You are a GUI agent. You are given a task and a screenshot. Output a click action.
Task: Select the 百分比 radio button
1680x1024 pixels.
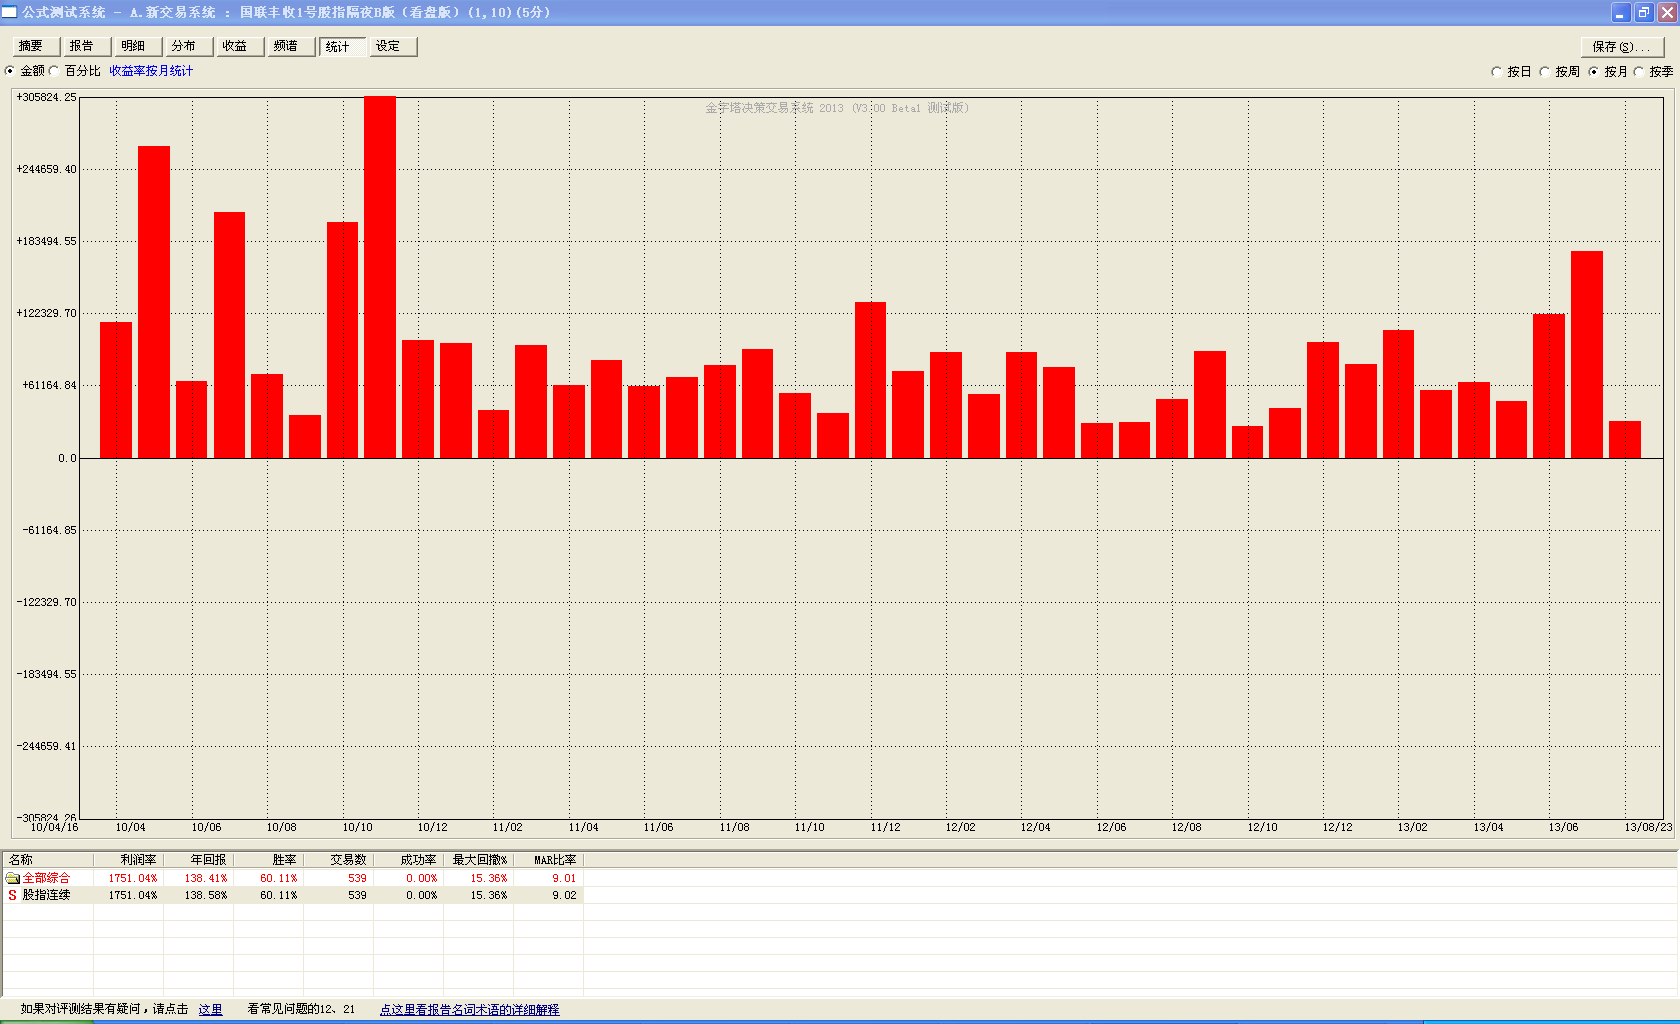(x=55, y=71)
